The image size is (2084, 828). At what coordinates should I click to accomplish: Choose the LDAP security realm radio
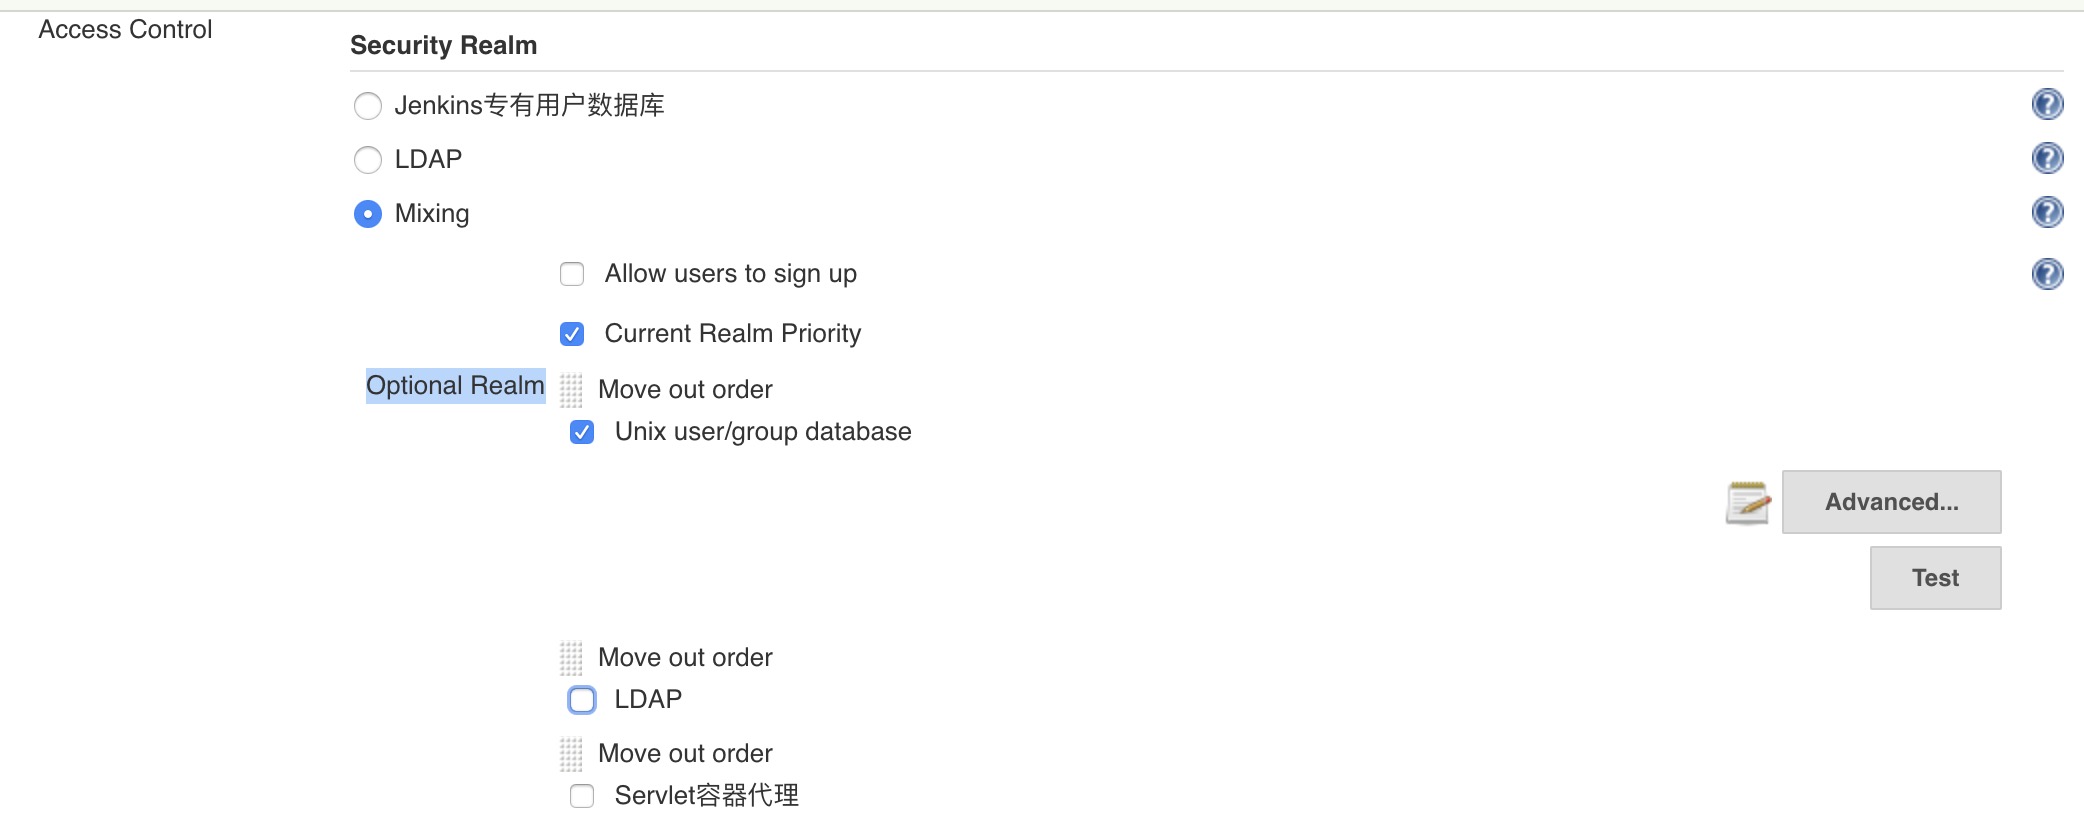coord(368,160)
